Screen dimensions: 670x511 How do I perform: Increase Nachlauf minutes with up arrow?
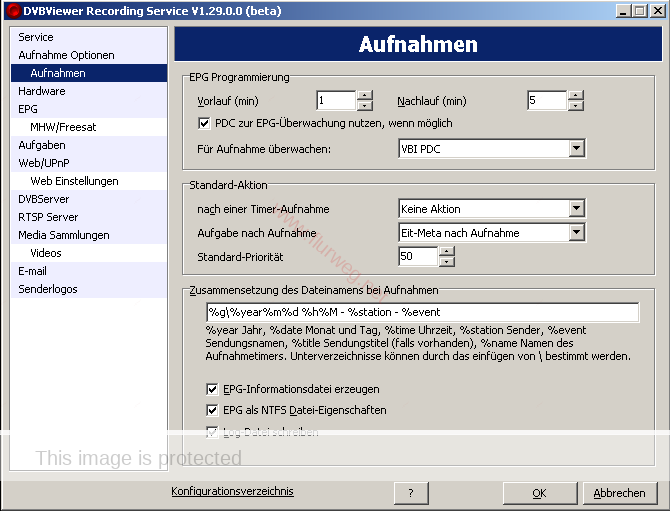pyautogui.click(x=576, y=95)
